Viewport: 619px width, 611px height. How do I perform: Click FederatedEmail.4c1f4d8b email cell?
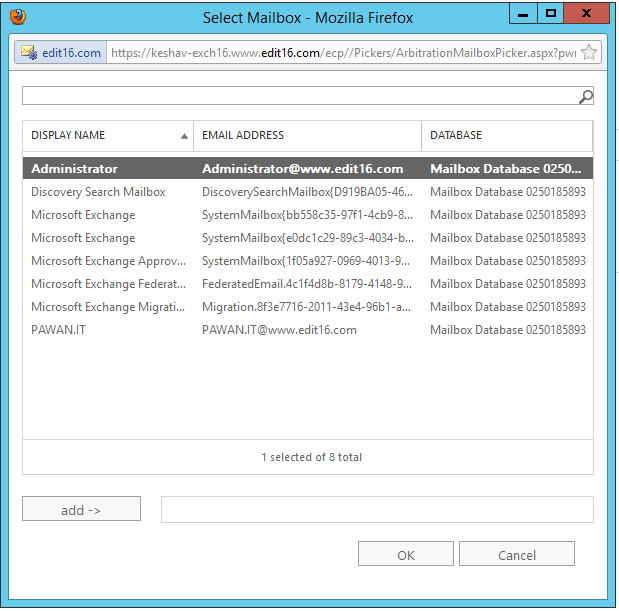coord(307,284)
